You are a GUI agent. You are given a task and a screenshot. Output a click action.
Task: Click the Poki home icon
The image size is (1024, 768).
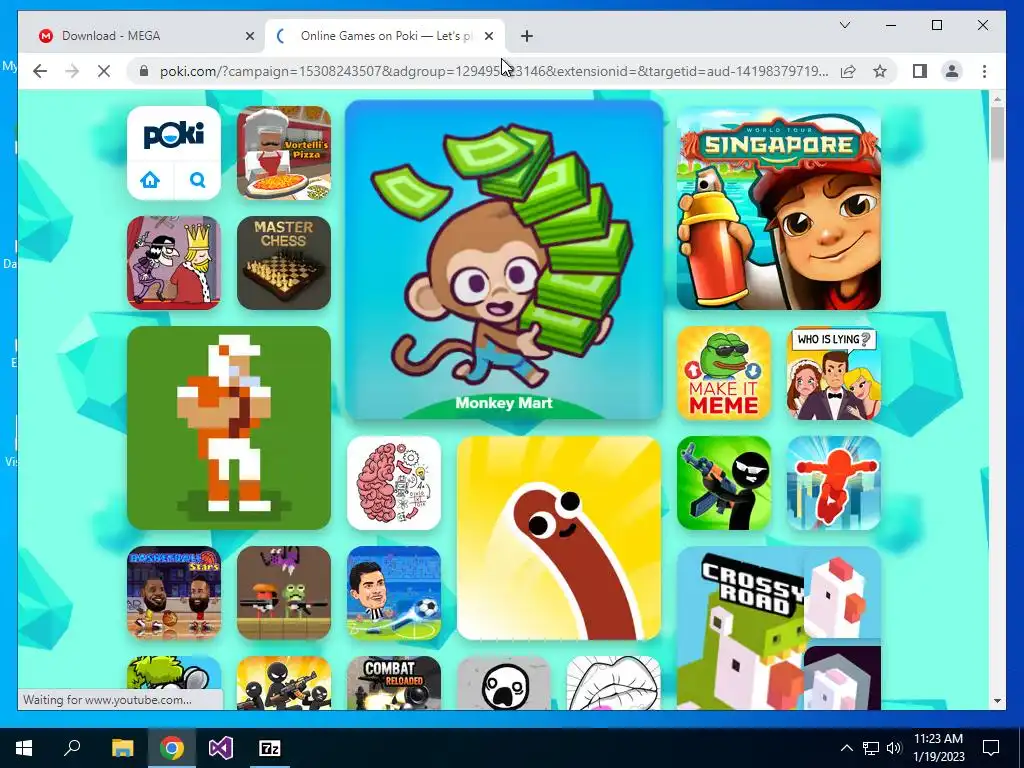pos(150,180)
